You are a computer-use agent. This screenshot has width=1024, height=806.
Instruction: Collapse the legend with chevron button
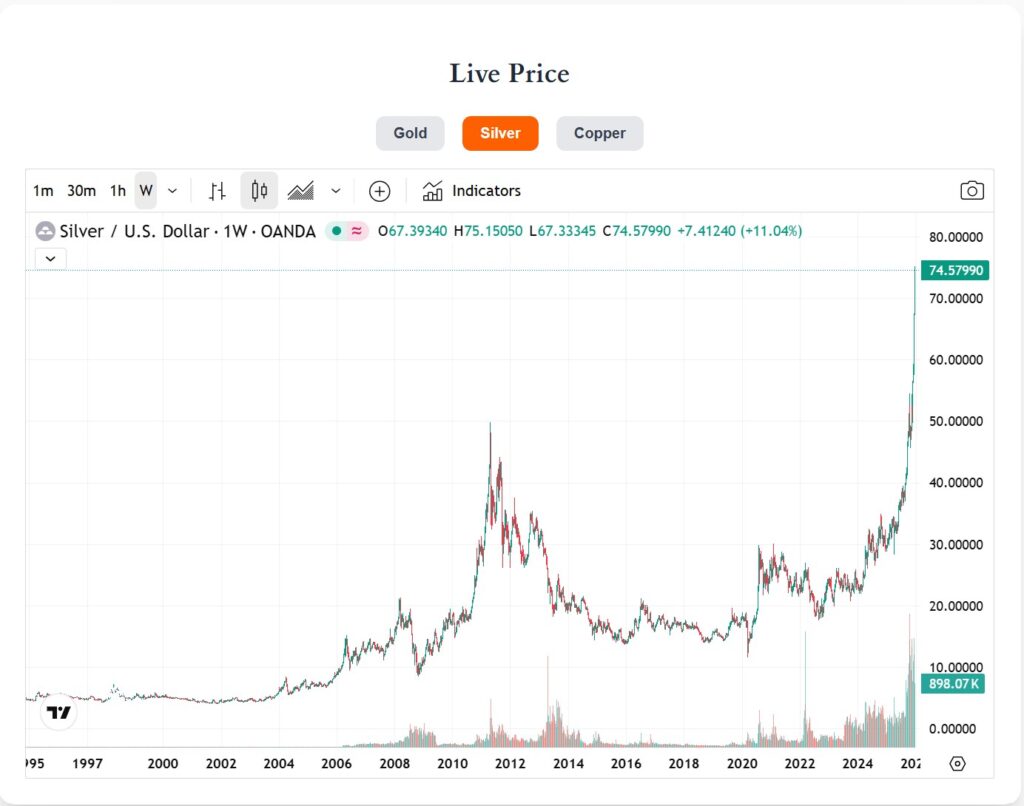[50, 258]
